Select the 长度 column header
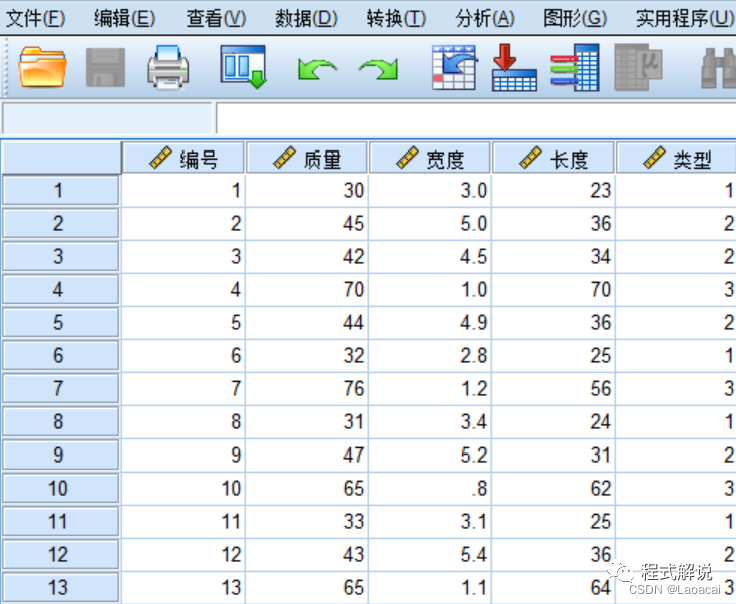736x604 pixels. pyautogui.click(x=553, y=158)
